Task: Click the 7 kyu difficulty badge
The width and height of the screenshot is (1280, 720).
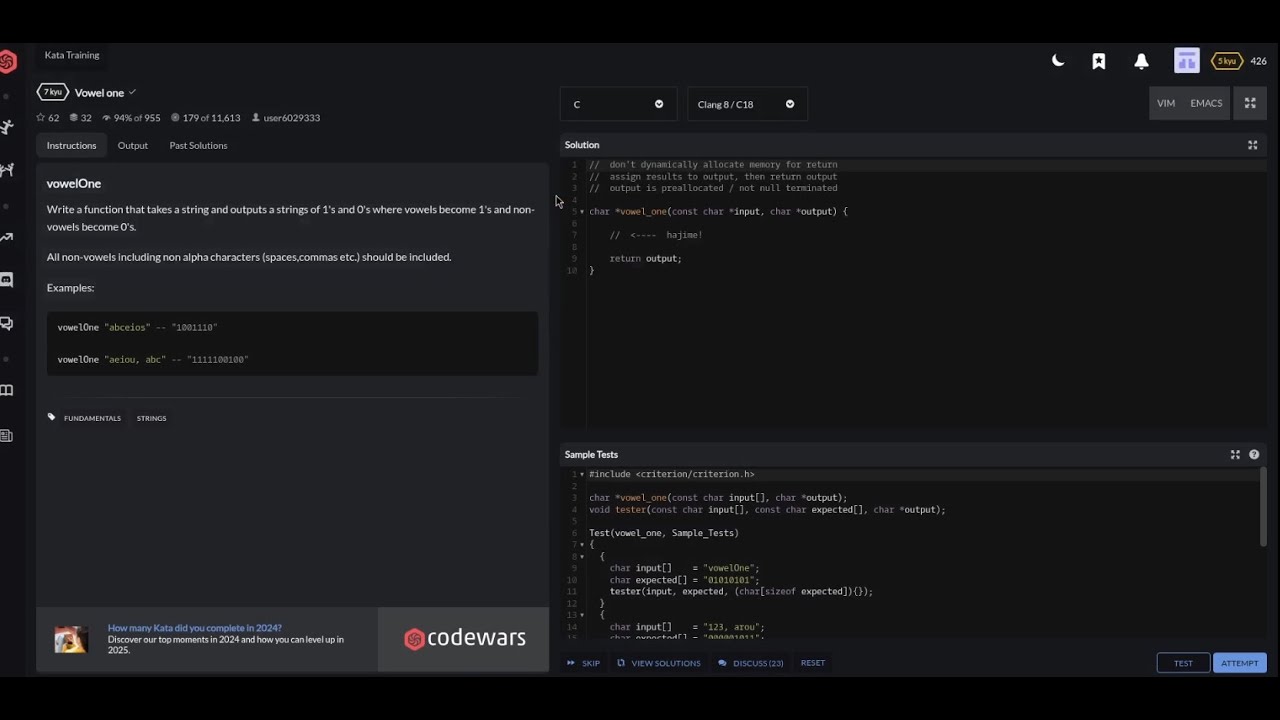Action: pyautogui.click(x=53, y=92)
